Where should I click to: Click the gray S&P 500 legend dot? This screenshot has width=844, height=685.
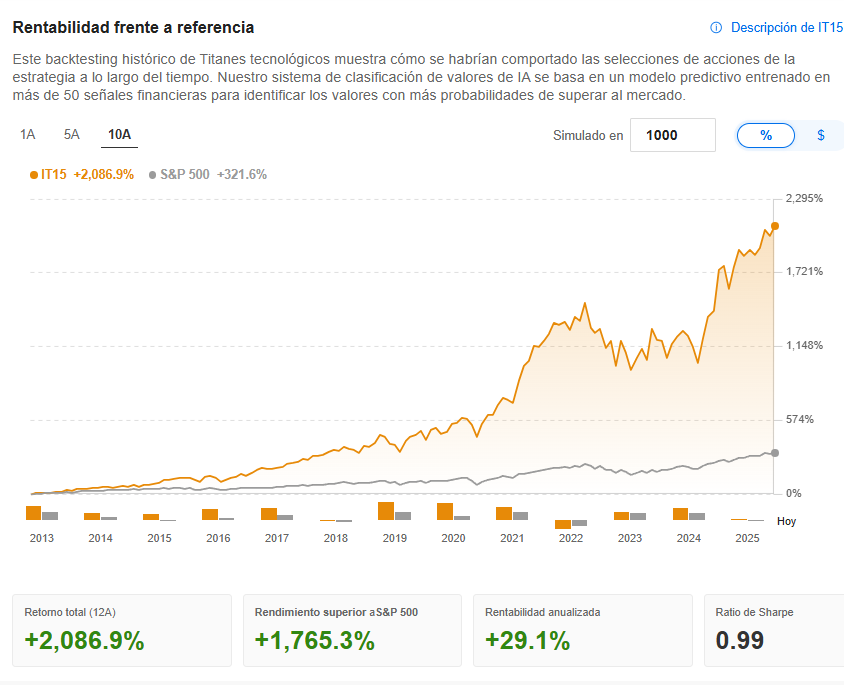coord(151,173)
